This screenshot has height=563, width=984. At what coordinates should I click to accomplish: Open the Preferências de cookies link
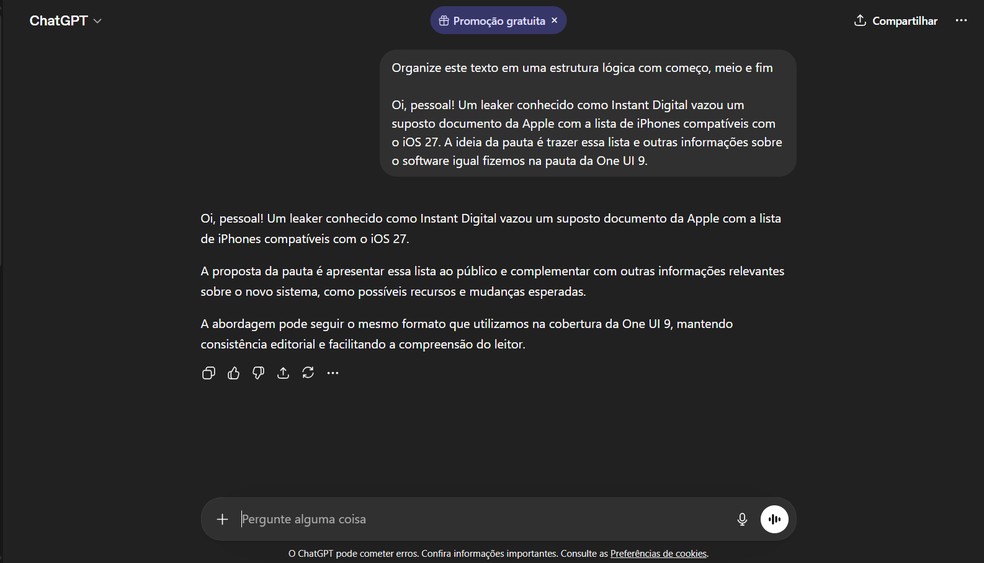658,554
